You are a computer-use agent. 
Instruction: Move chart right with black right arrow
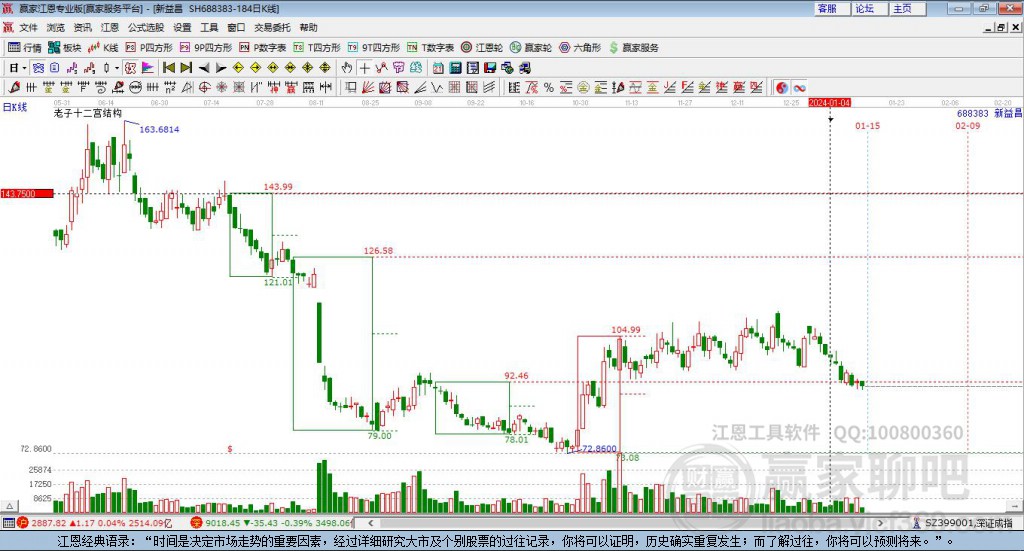click(x=221, y=68)
